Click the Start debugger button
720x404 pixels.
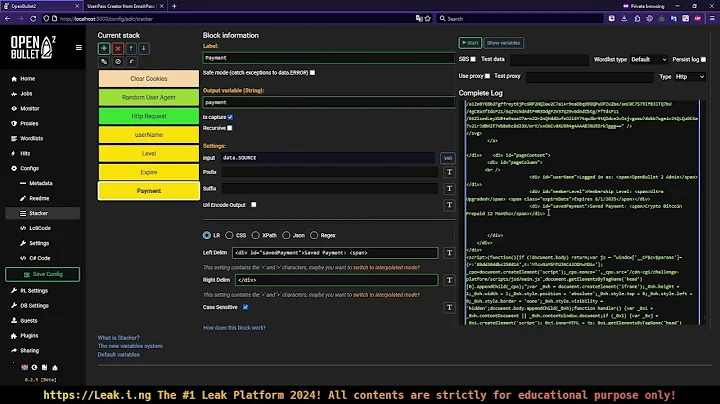(470, 43)
